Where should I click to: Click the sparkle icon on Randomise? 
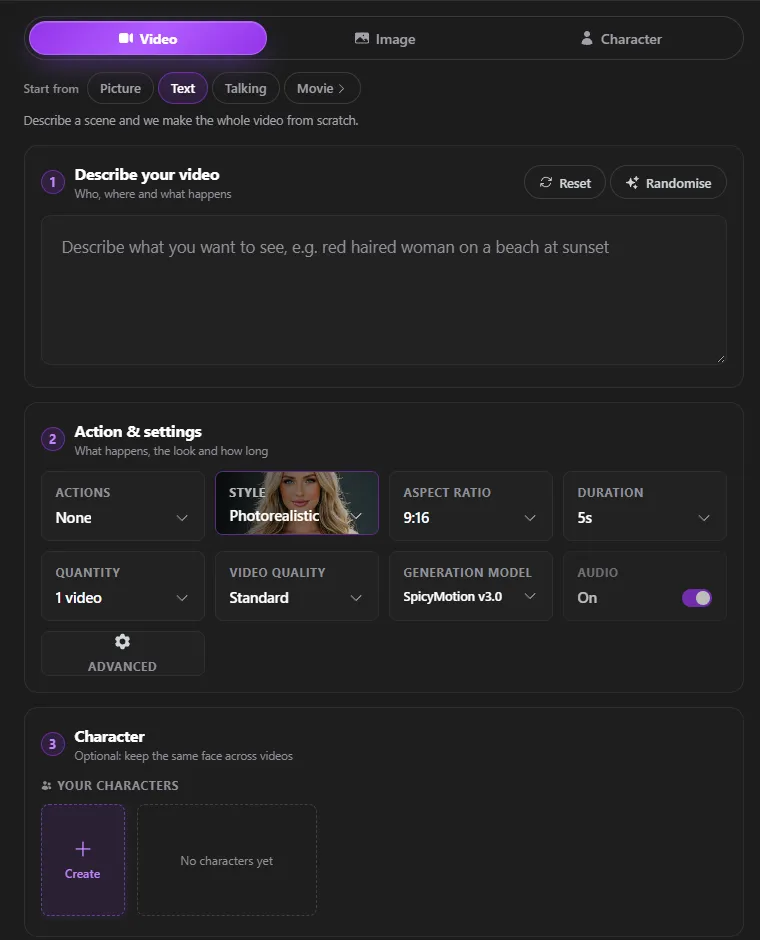click(x=632, y=182)
